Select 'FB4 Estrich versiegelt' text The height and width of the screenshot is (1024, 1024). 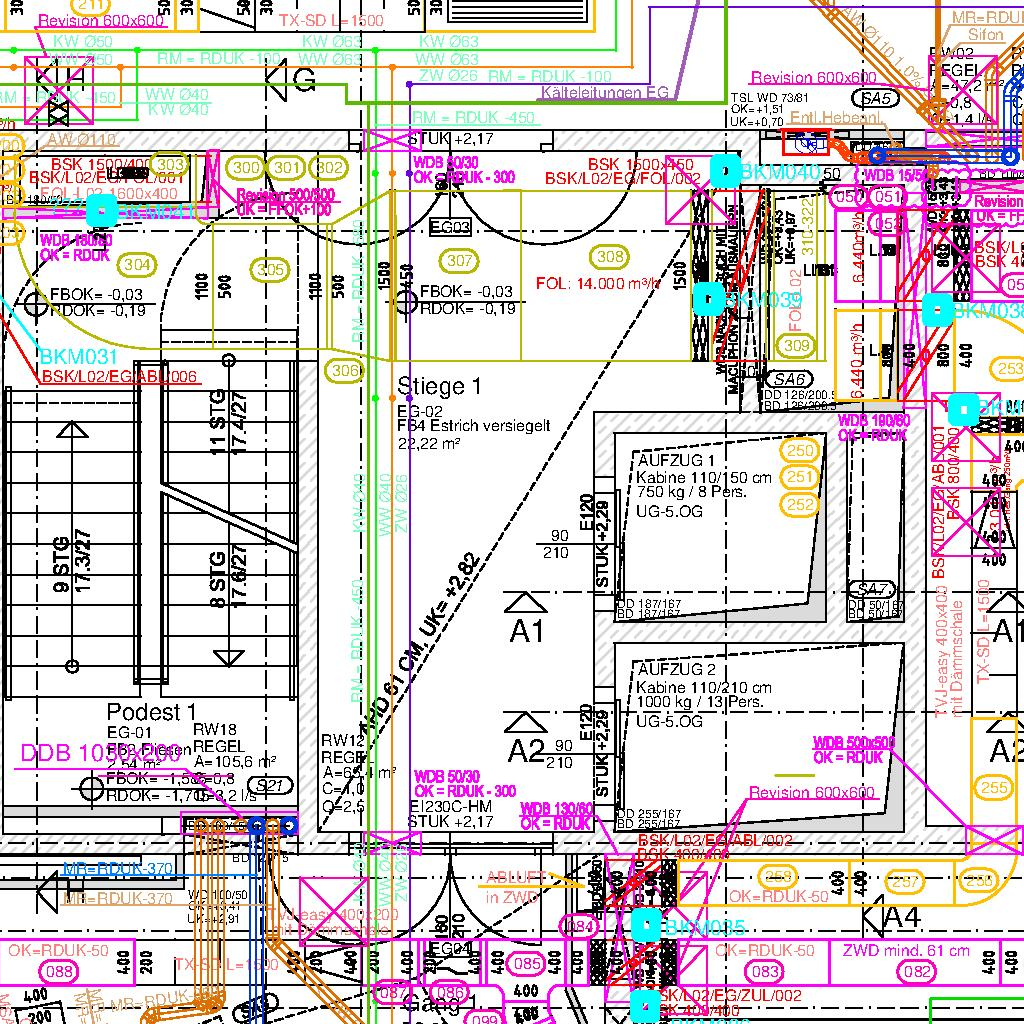(x=474, y=426)
